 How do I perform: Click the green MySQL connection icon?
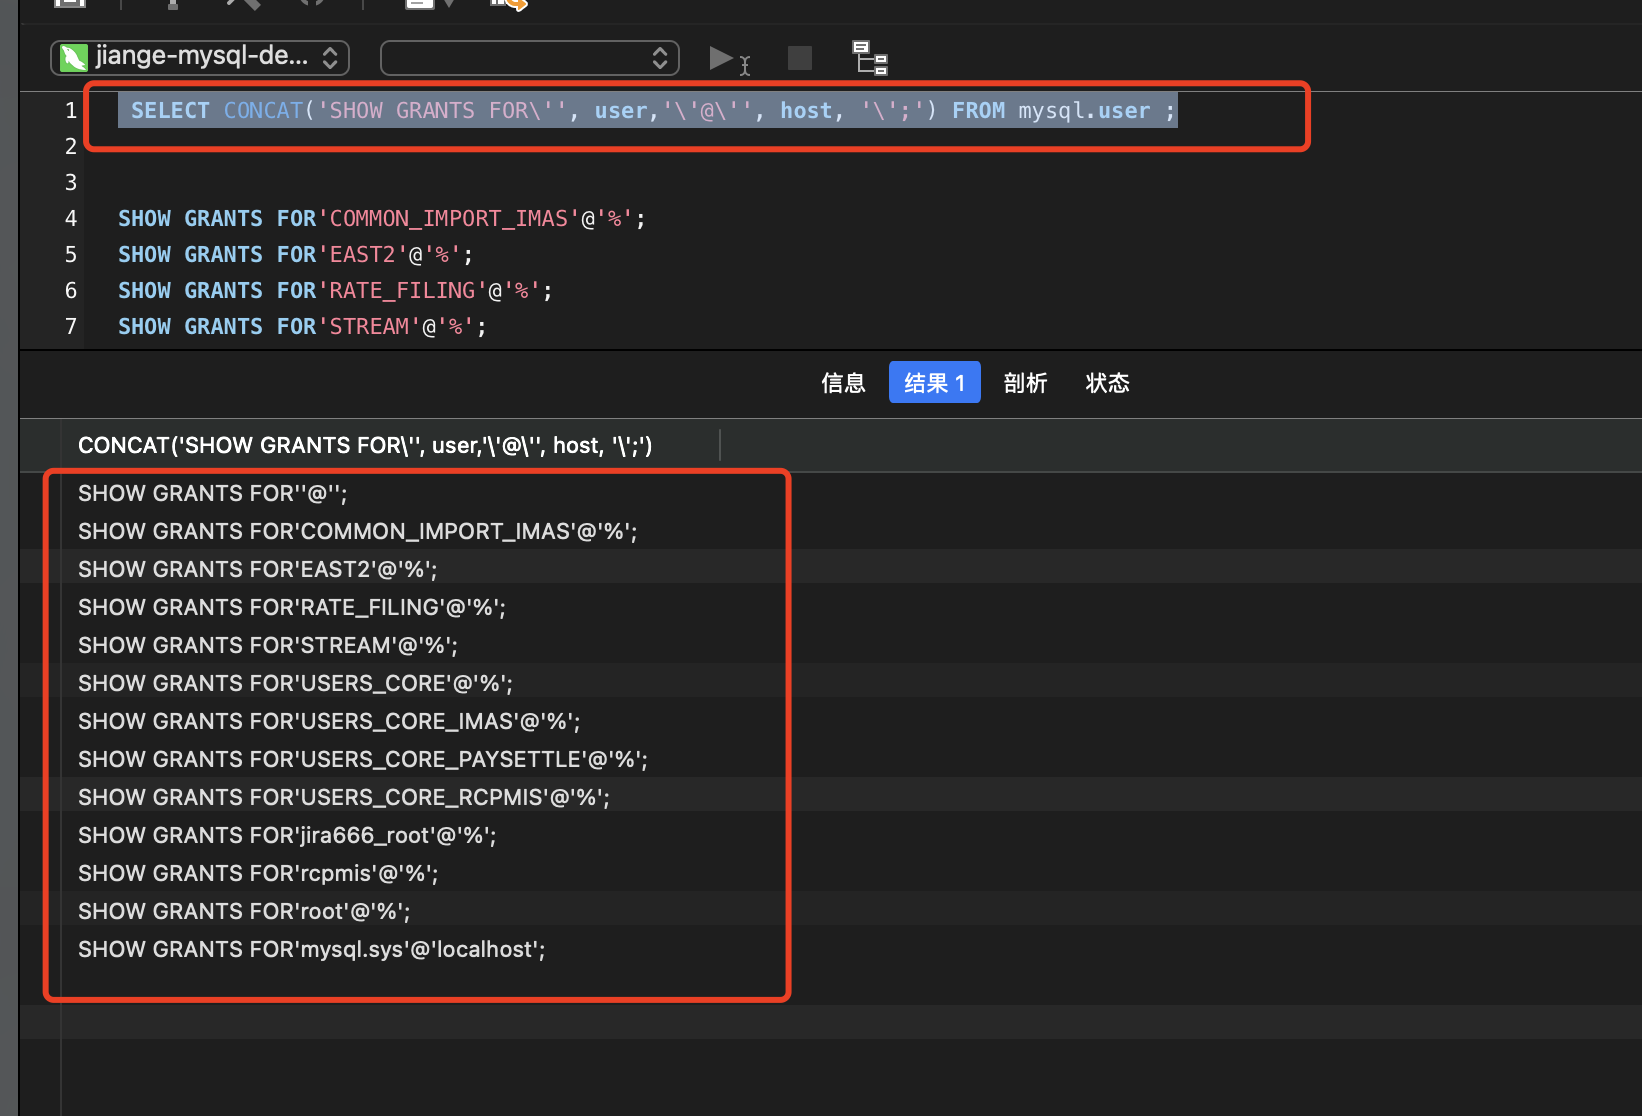tap(74, 58)
